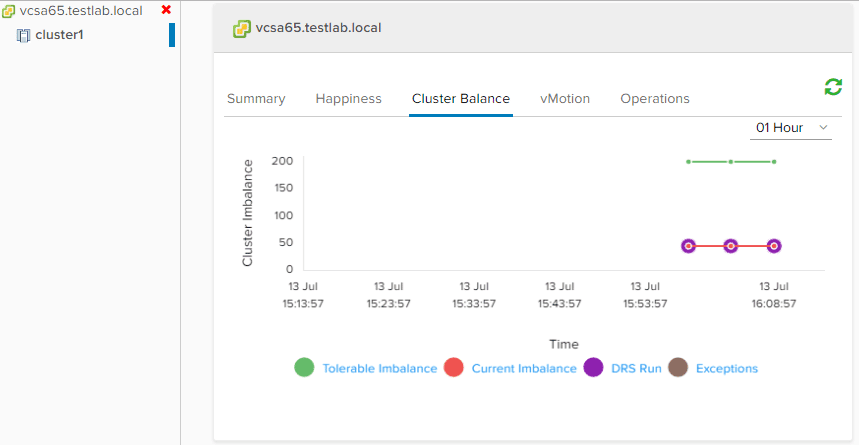Switch to the Summary tab

tap(256, 99)
